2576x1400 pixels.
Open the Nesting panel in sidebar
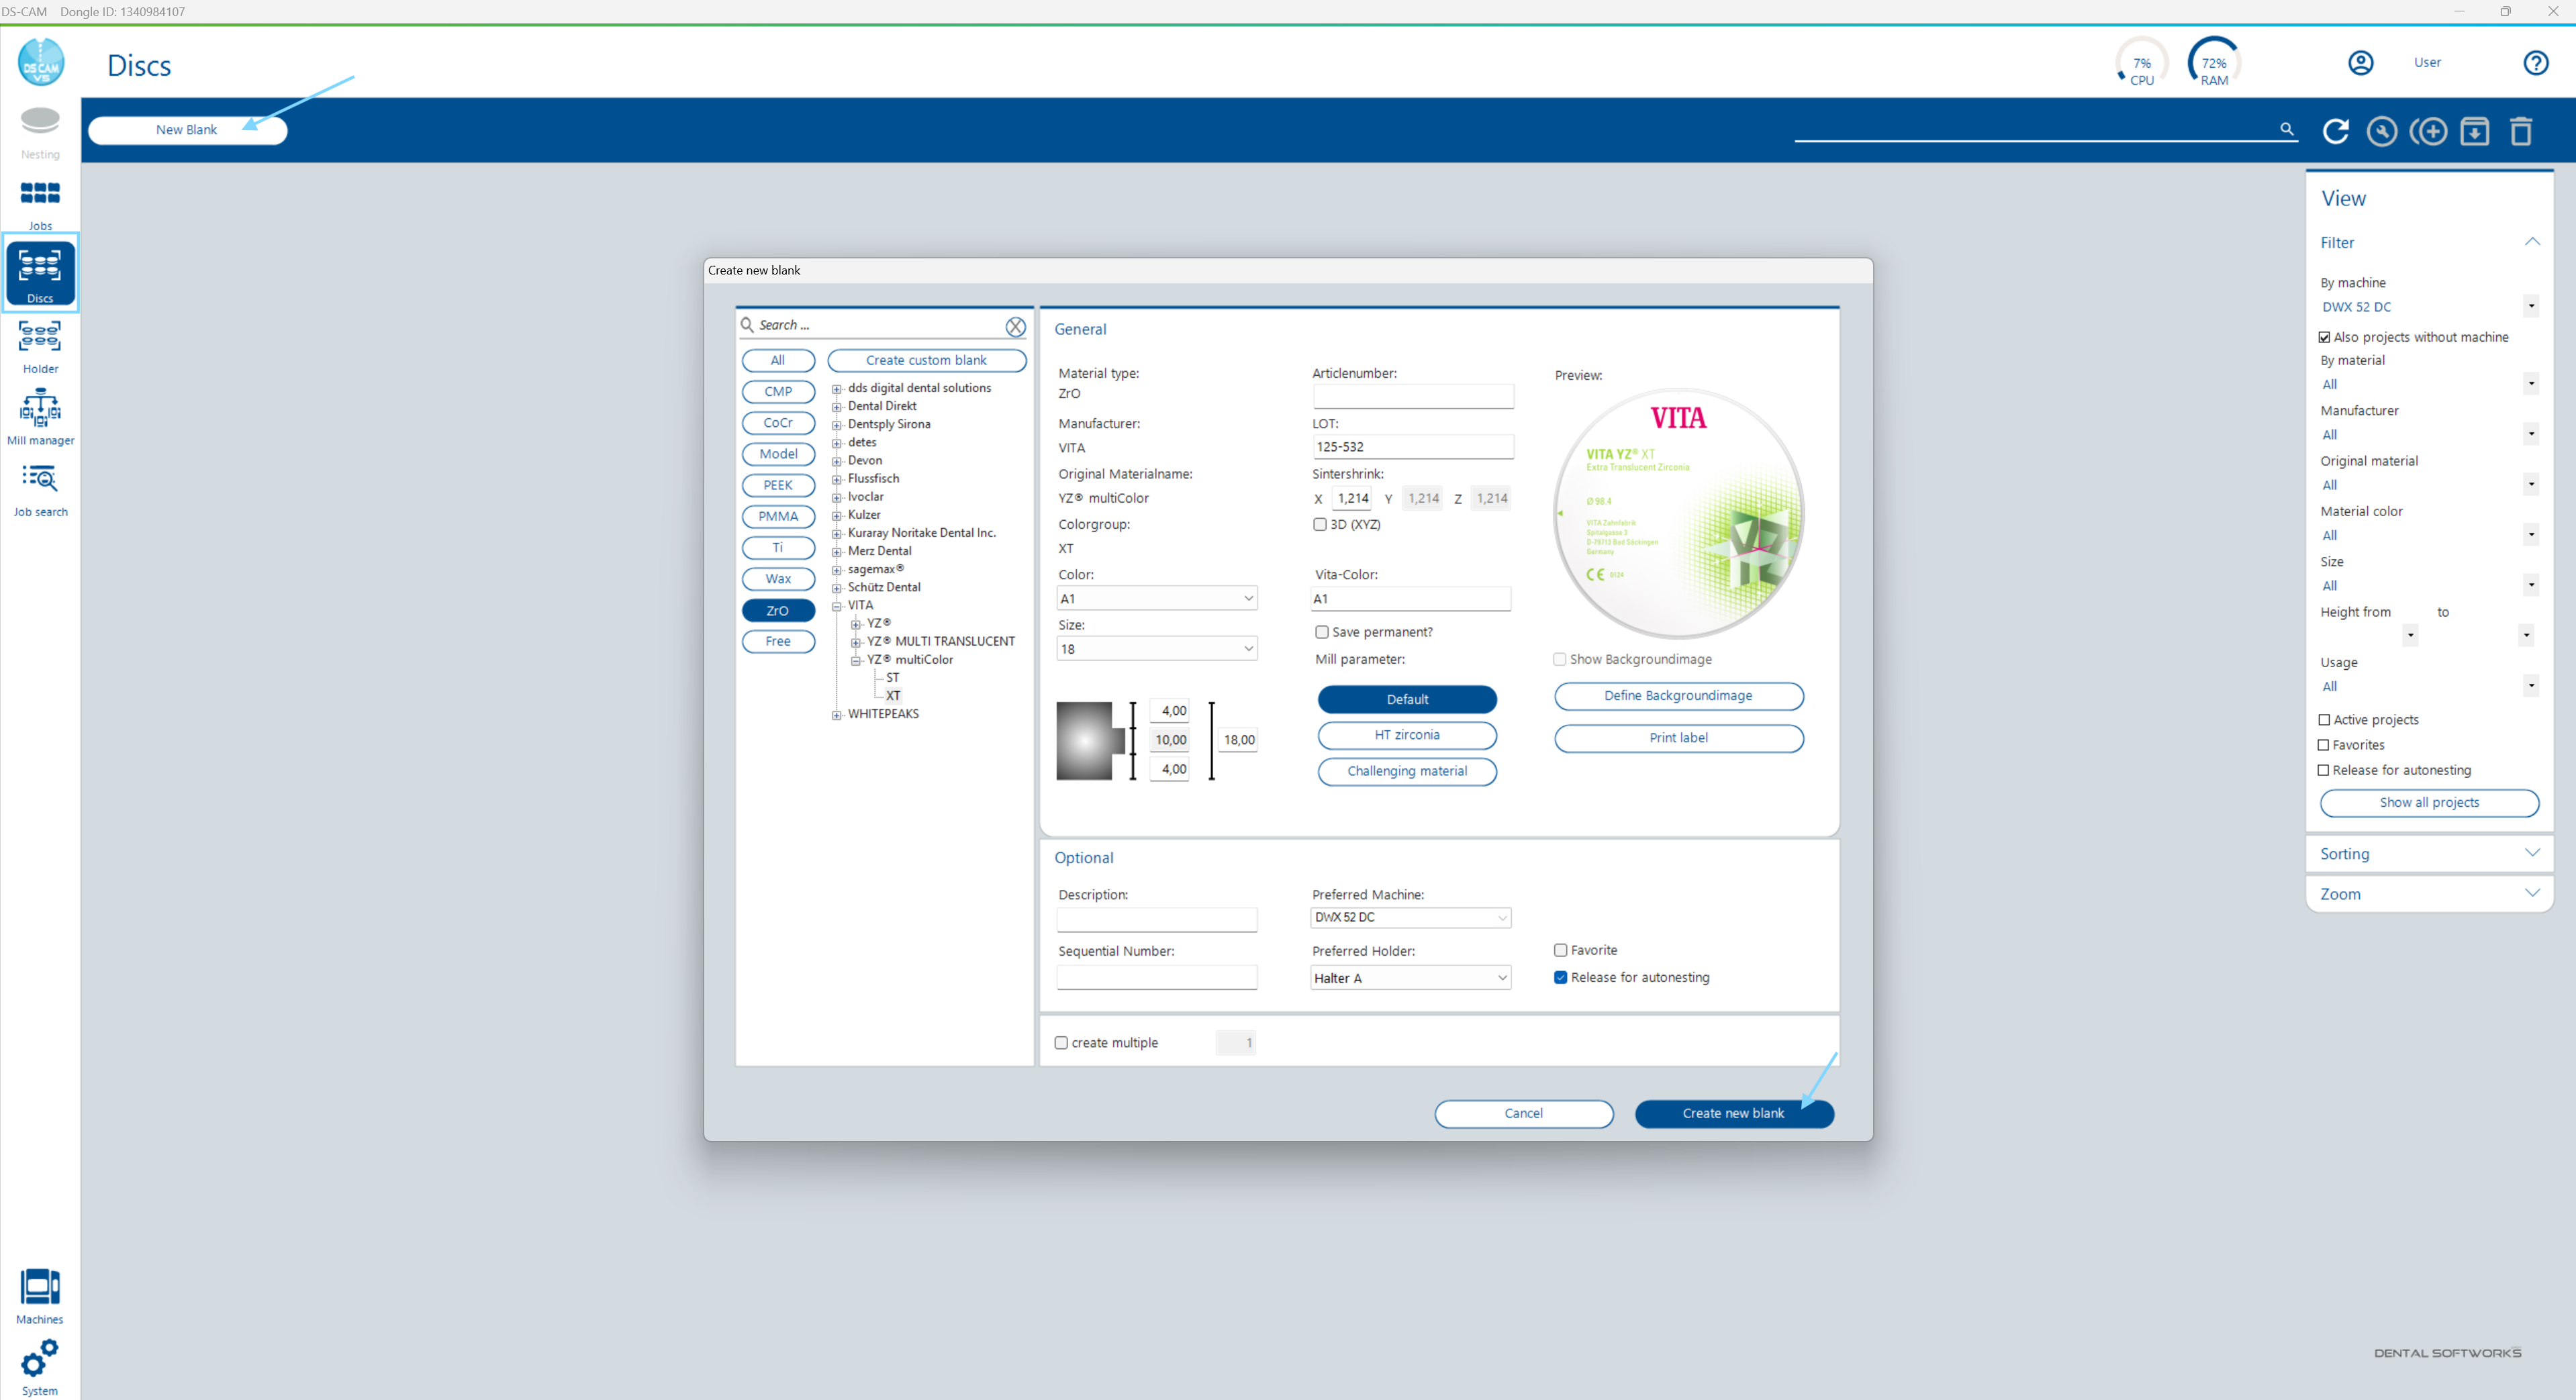[x=40, y=130]
